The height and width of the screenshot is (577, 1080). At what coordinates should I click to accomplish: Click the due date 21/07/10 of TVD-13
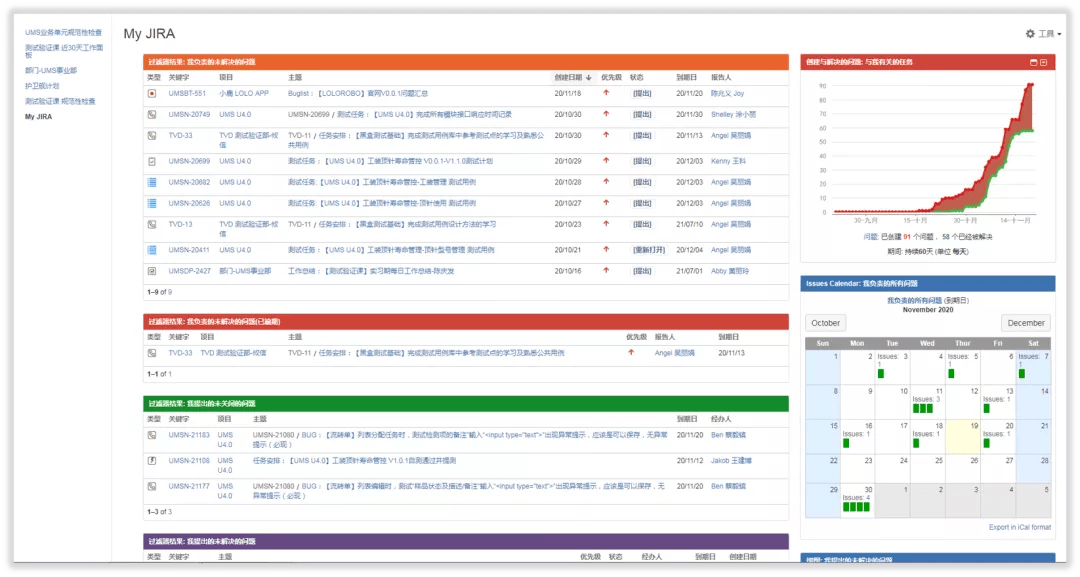(x=689, y=224)
